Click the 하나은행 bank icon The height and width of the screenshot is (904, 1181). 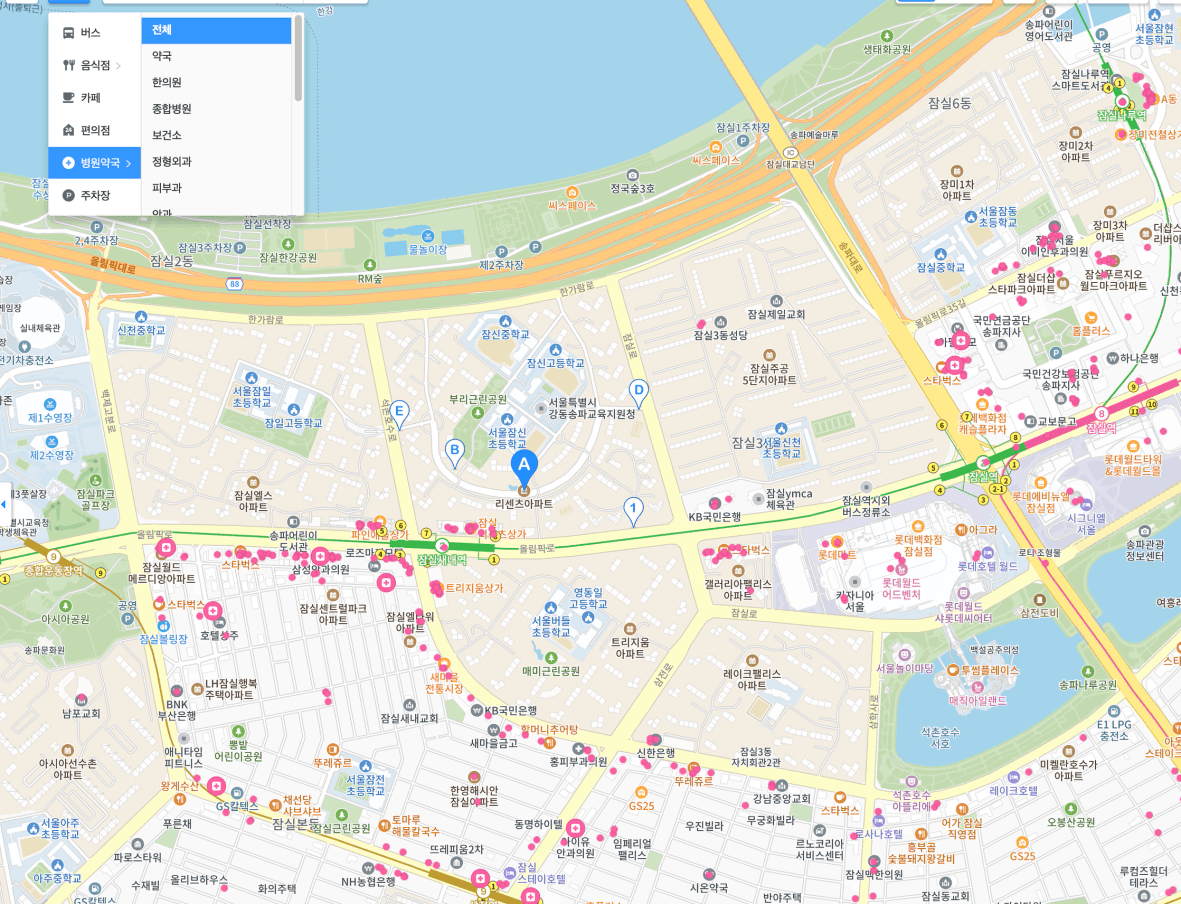[x=1112, y=359]
